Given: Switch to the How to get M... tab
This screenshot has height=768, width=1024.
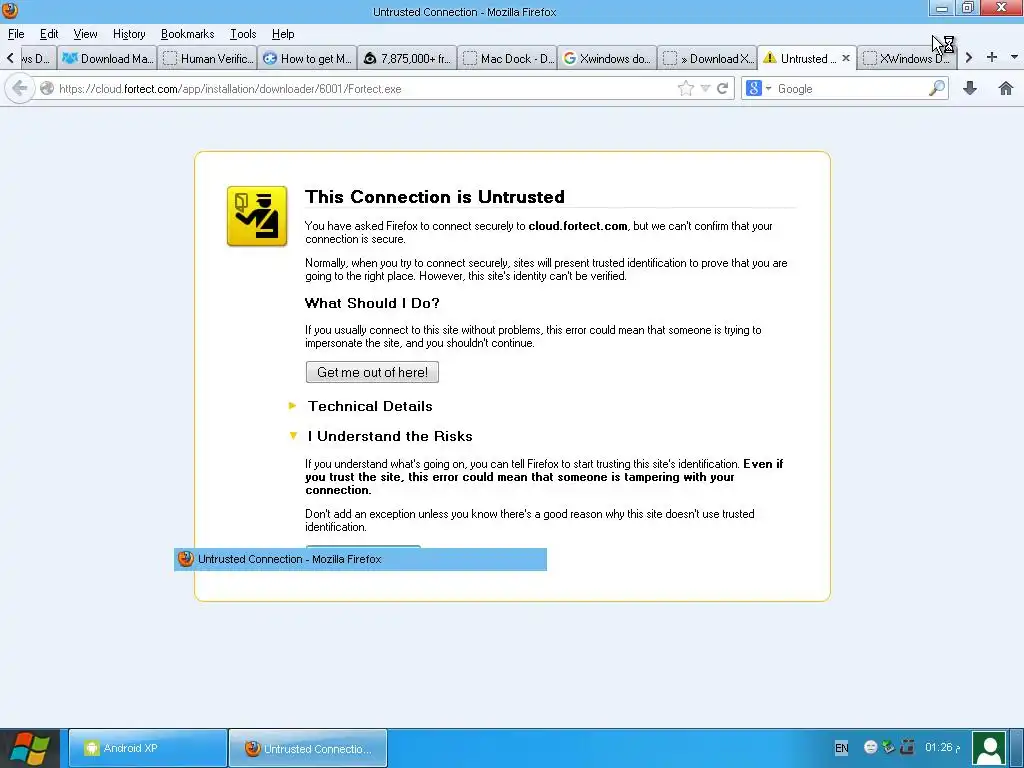Looking at the screenshot, I should coord(308,58).
